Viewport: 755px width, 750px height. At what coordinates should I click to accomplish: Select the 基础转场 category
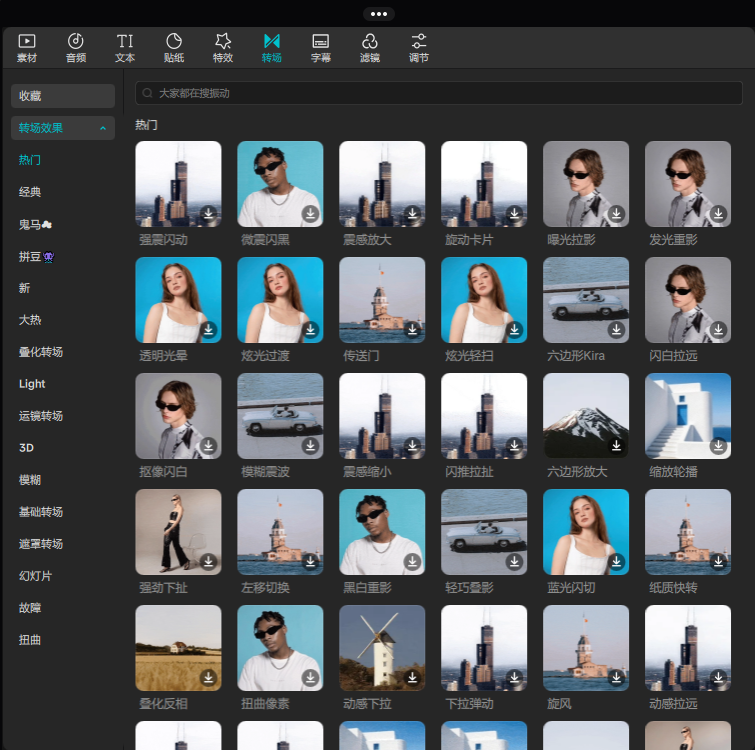tap(41, 512)
